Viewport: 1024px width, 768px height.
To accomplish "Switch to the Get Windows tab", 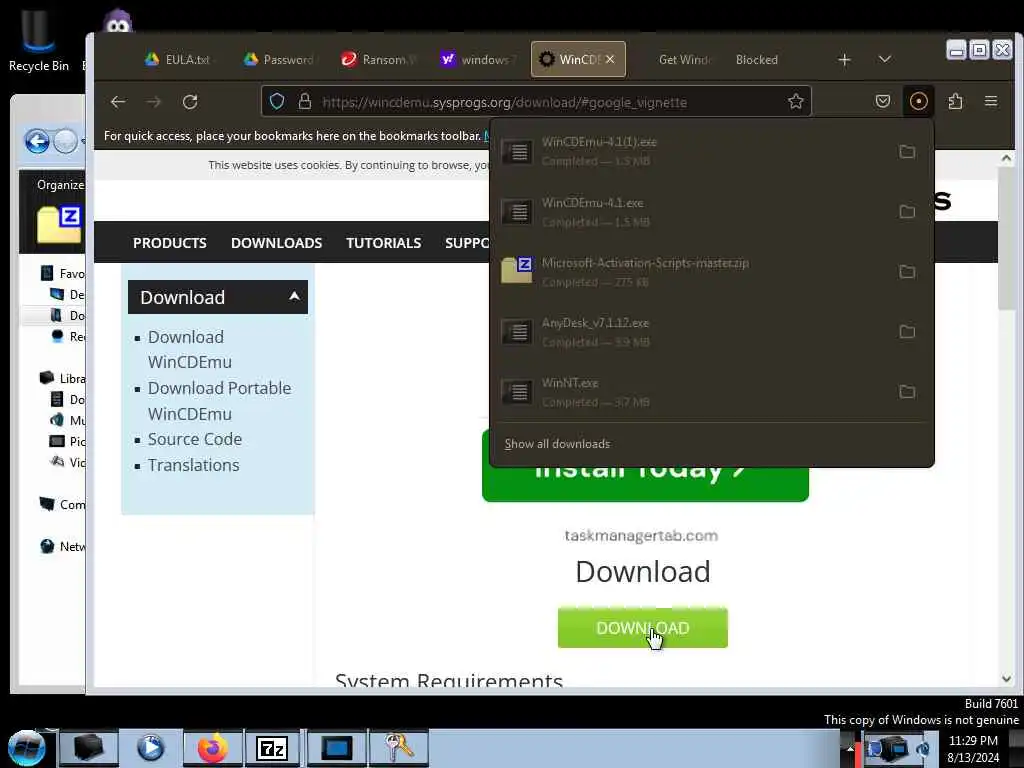I will (684, 59).
